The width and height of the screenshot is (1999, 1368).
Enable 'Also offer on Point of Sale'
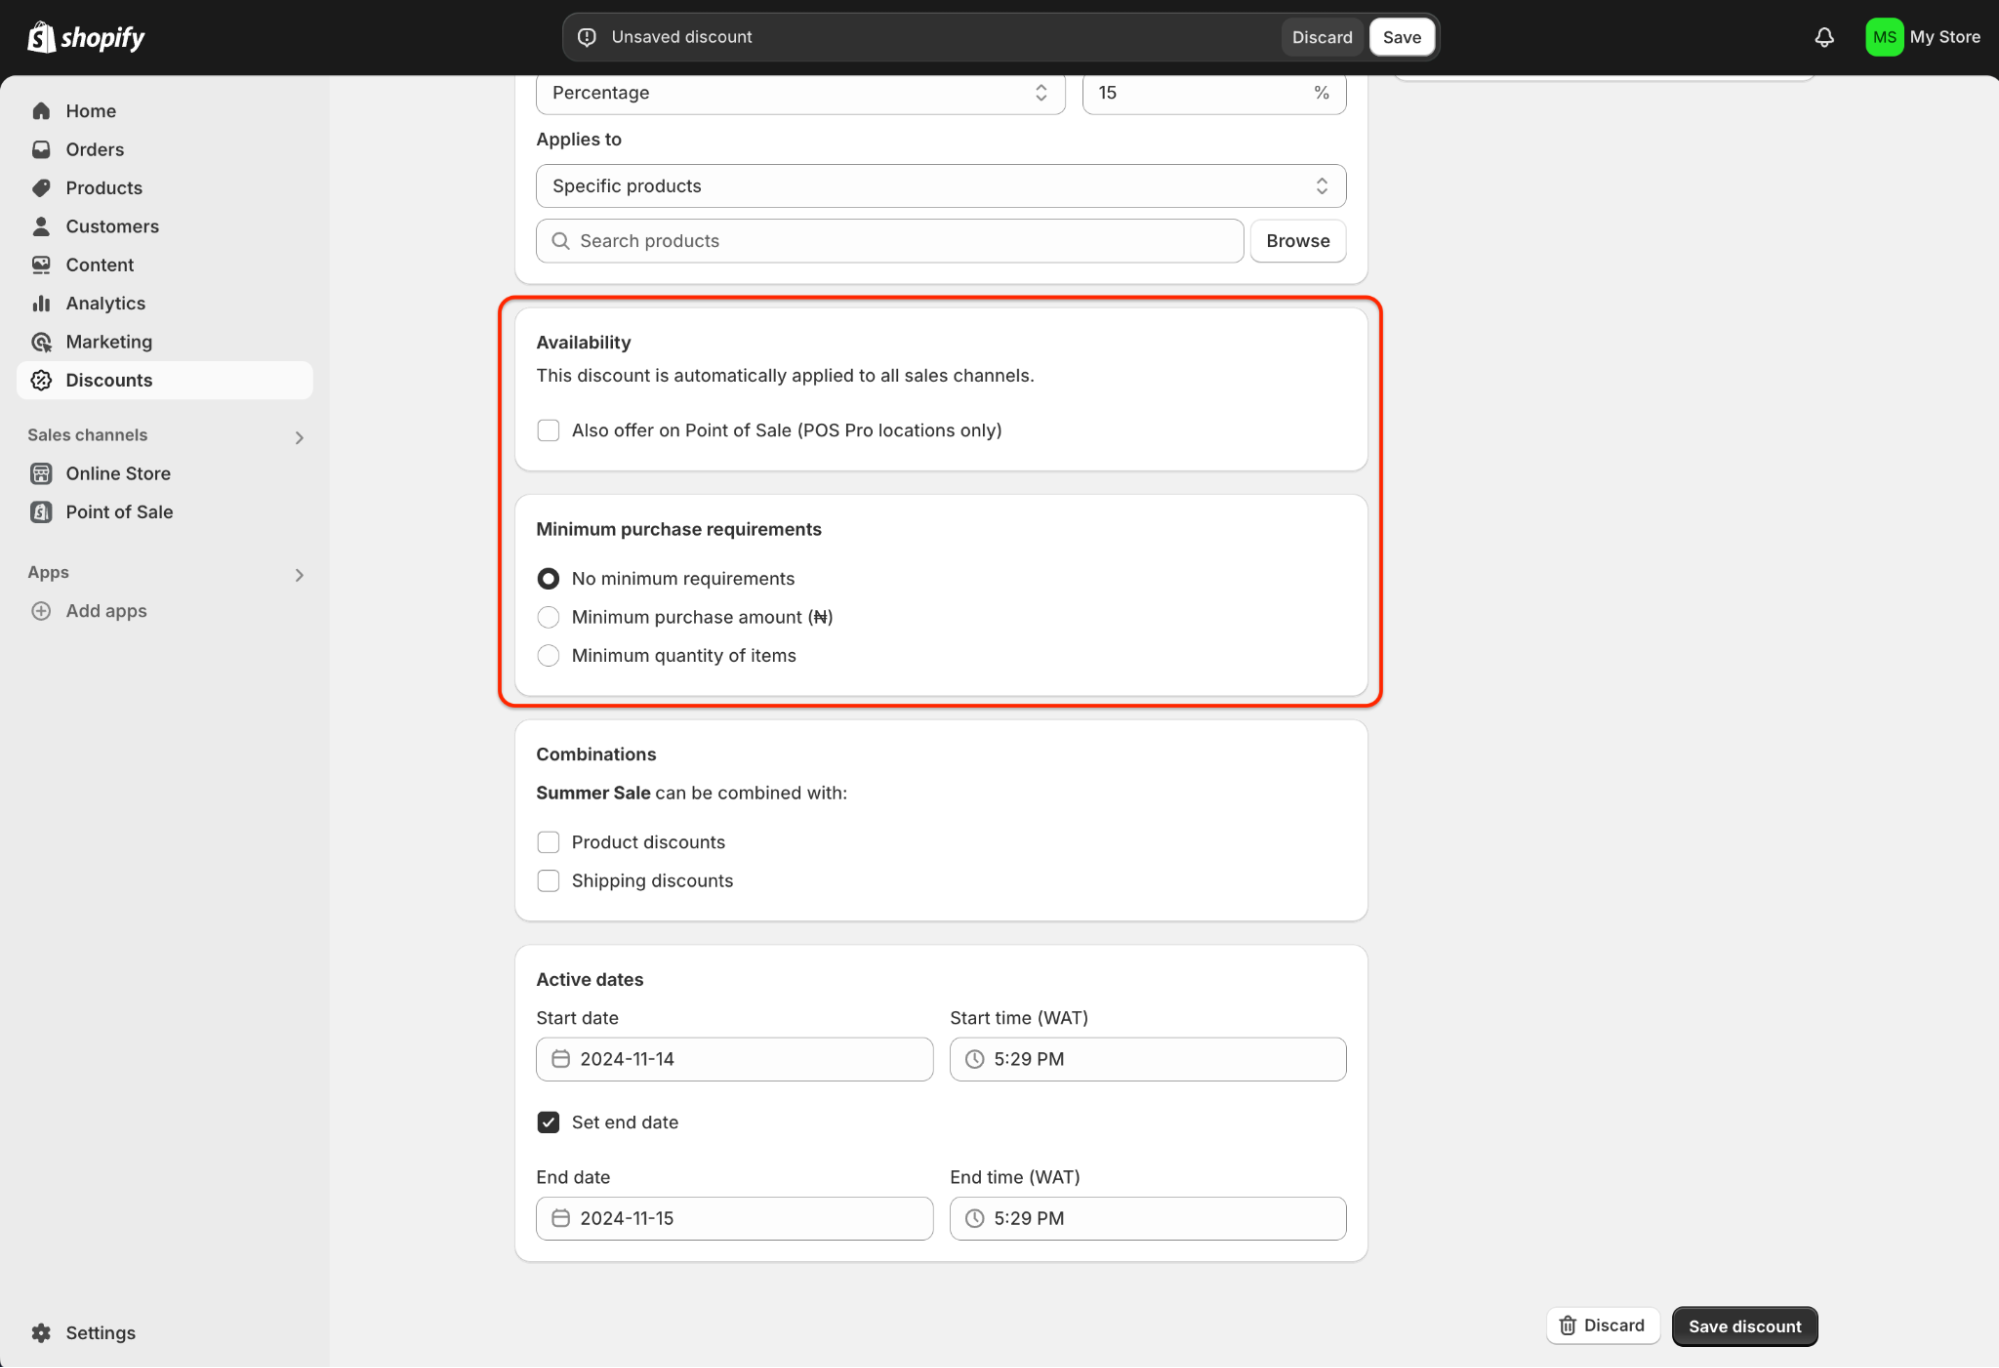coord(548,430)
